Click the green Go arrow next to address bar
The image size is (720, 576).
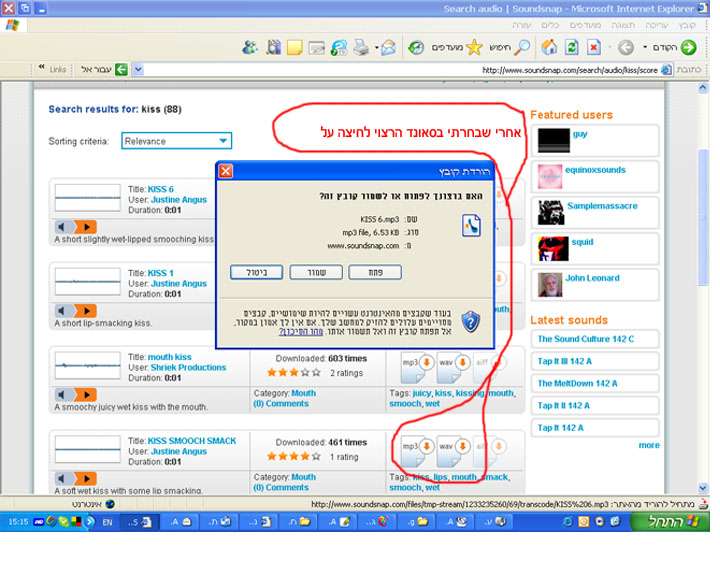coord(121,69)
